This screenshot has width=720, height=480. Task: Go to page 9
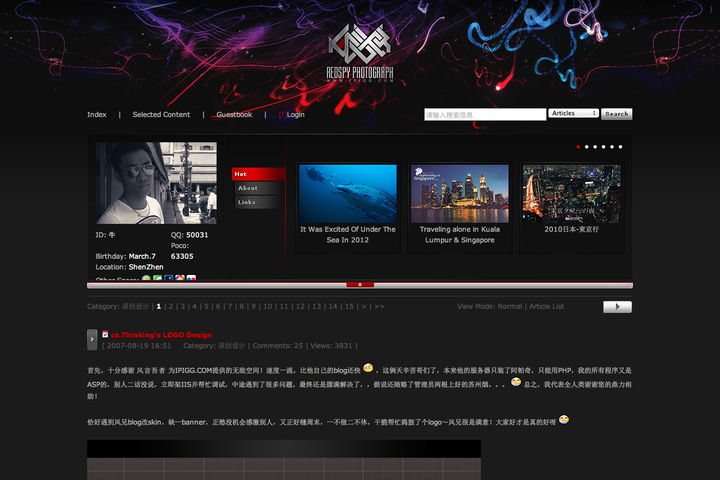click(253, 306)
